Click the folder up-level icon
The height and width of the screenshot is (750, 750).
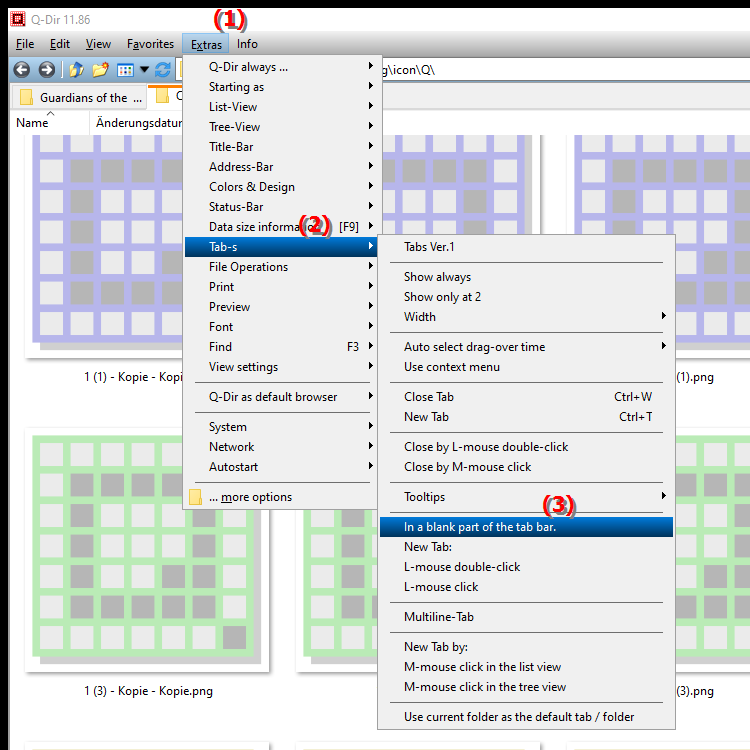click(77, 70)
